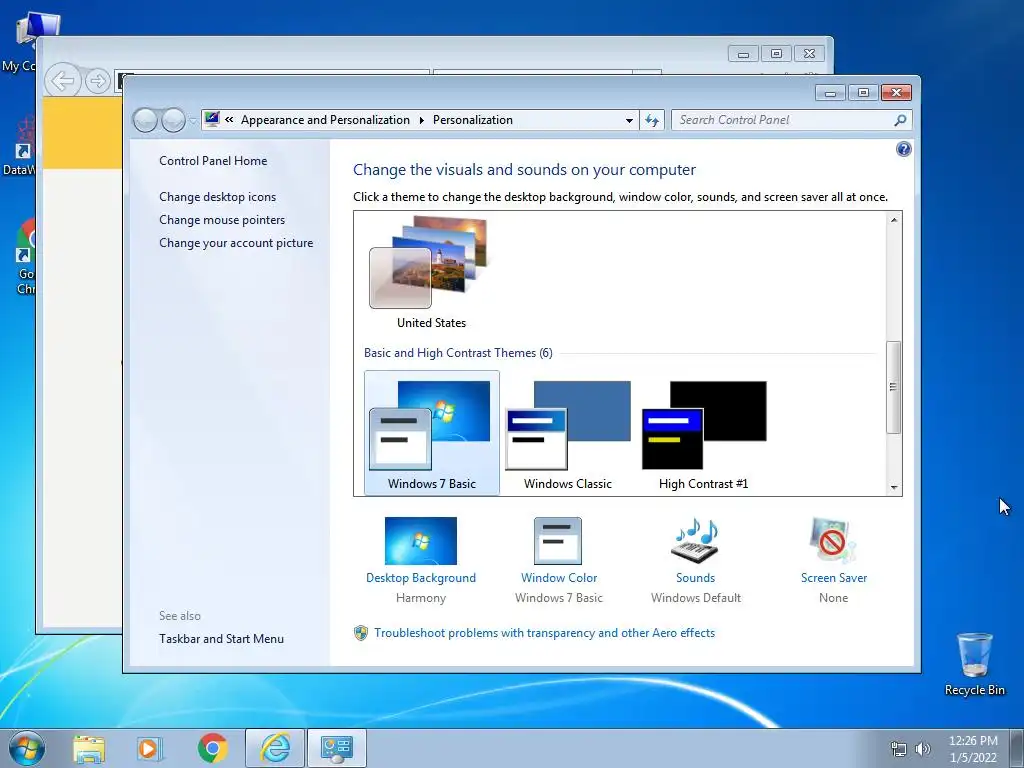The height and width of the screenshot is (768, 1024).
Task: Launch Windows Media Player from taskbar
Action: pos(150,748)
